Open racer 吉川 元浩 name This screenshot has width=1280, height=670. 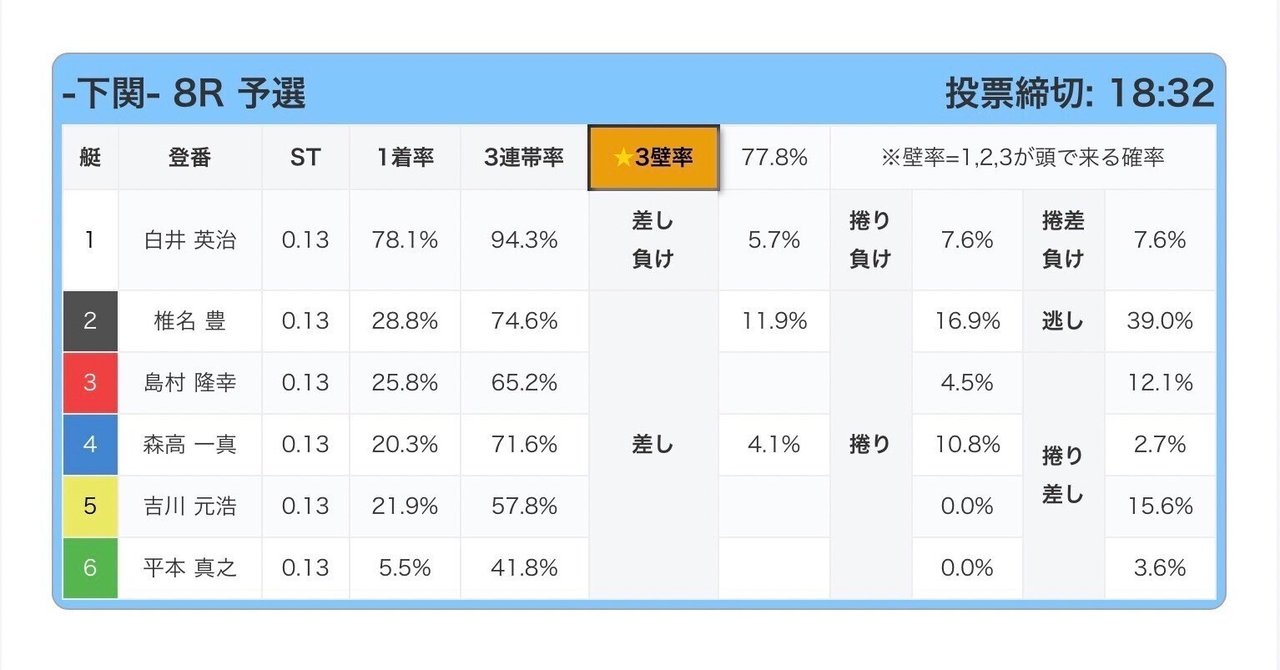[x=190, y=506]
